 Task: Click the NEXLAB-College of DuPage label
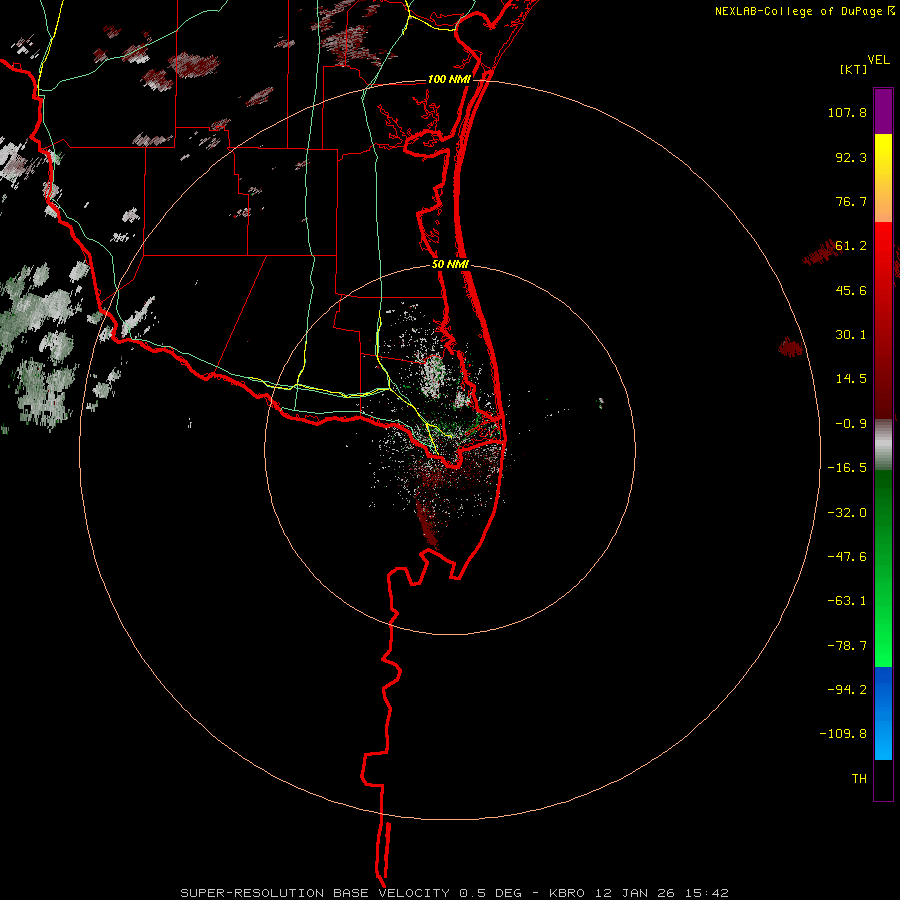tap(799, 11)
